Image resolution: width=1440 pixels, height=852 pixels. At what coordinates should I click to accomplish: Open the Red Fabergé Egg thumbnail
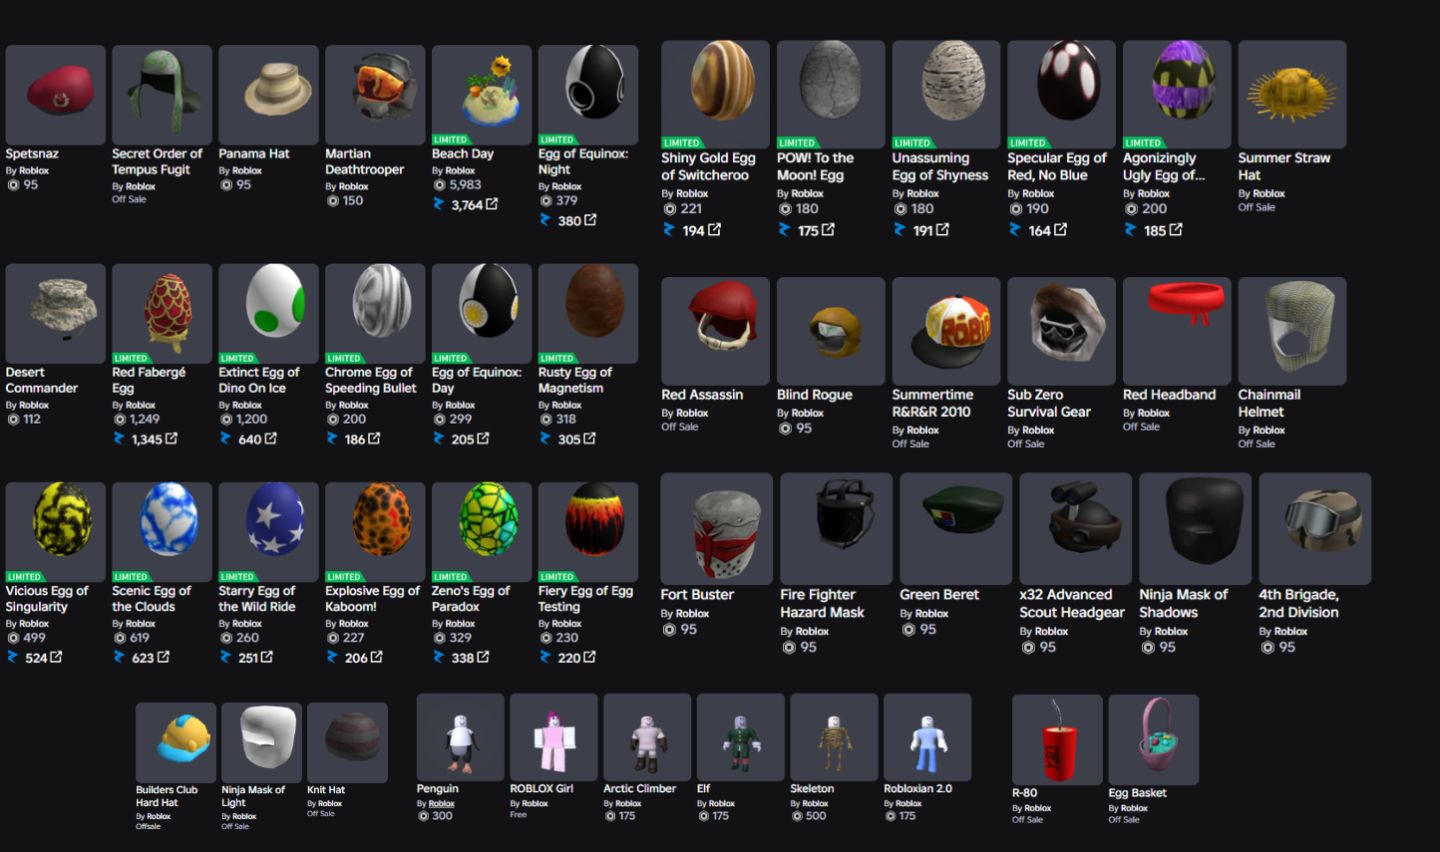tap(162, 314)
